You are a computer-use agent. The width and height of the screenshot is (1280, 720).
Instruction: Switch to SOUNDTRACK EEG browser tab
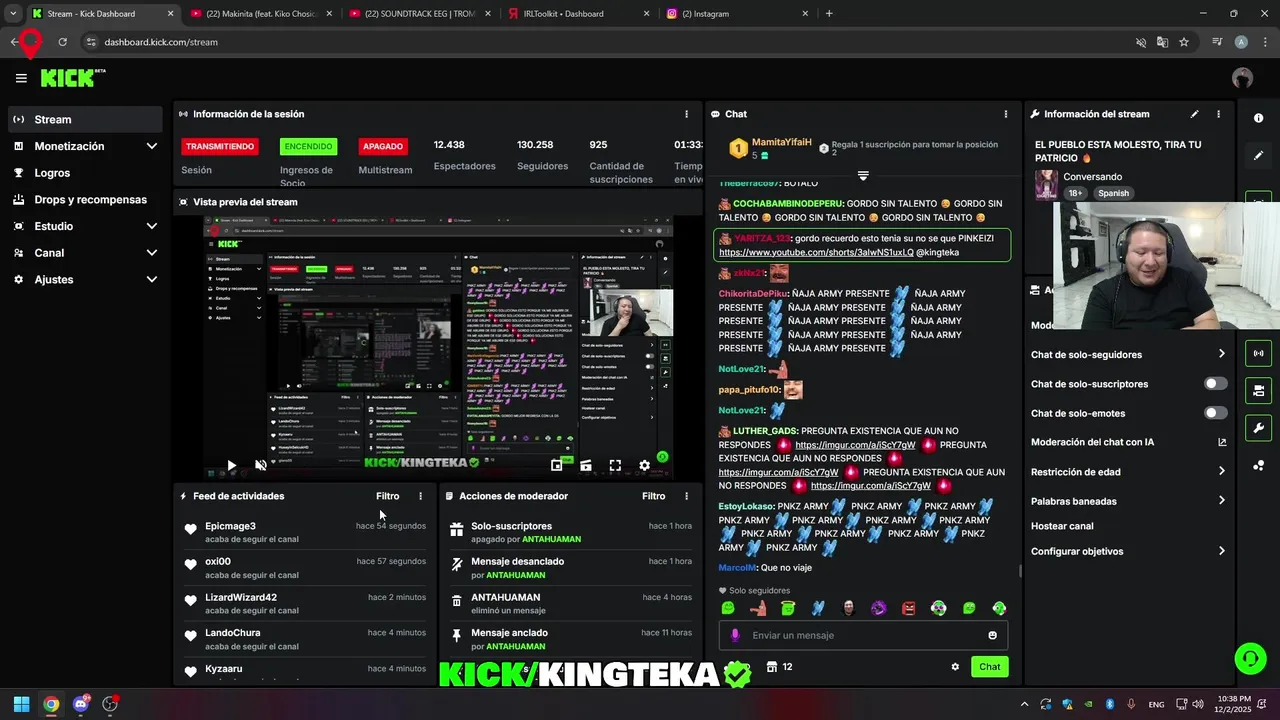[x=420, y=14]
